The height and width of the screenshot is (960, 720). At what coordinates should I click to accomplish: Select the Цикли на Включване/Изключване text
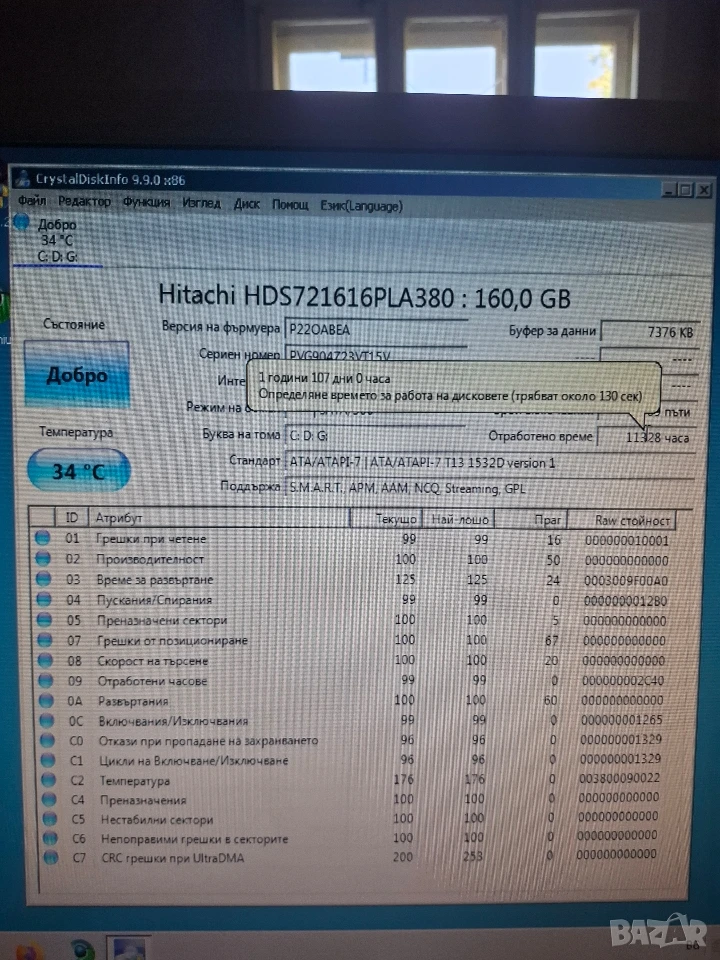click(x=193, y=760)
